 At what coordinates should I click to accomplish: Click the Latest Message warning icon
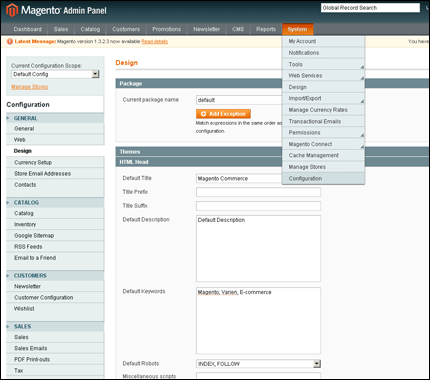click(x=10, y=42)
